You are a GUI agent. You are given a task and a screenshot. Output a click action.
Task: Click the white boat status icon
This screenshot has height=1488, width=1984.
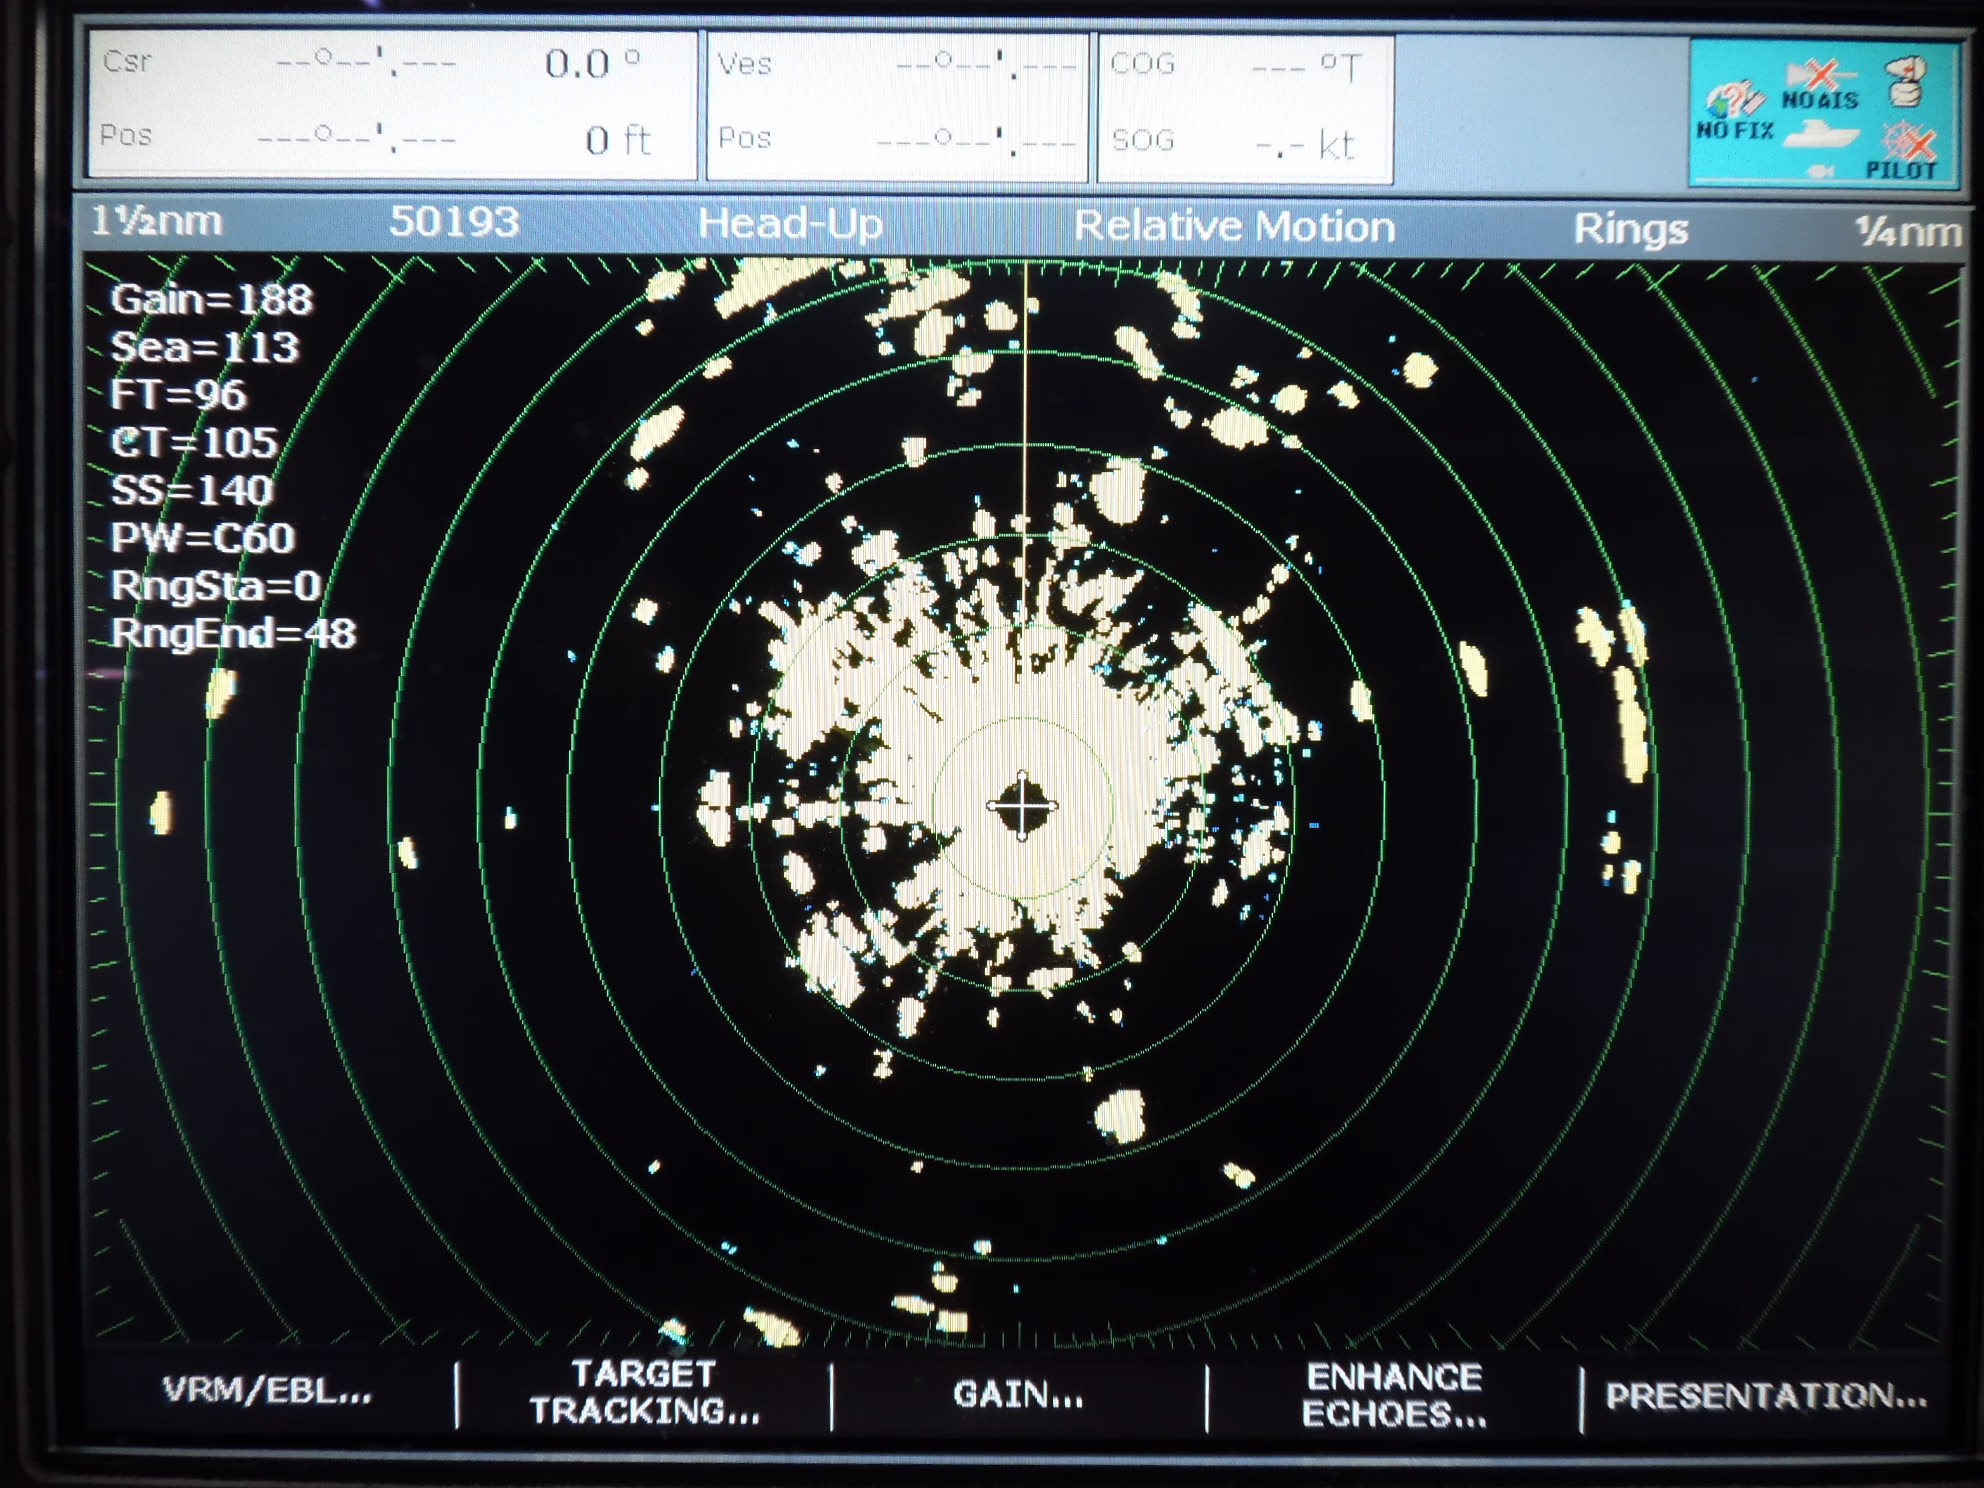pyautogui.click(x=1822, y=135)
